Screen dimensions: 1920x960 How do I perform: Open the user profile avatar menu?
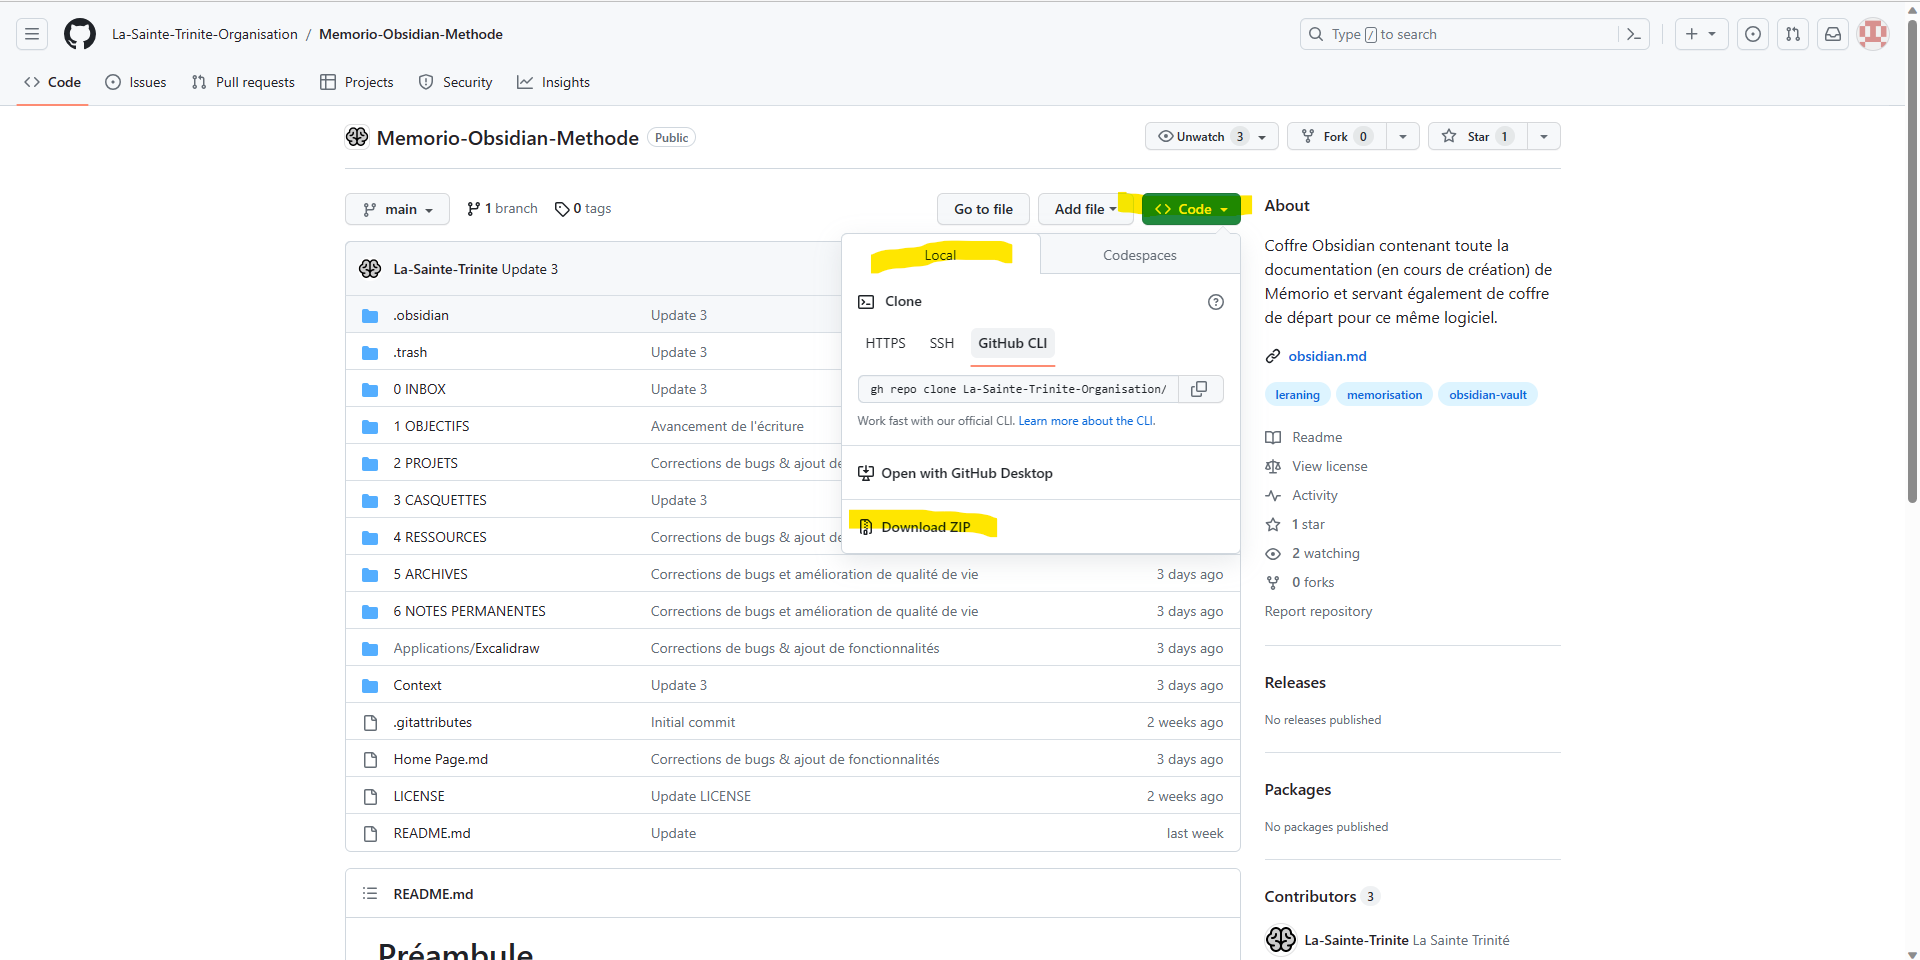[1873, 34]
